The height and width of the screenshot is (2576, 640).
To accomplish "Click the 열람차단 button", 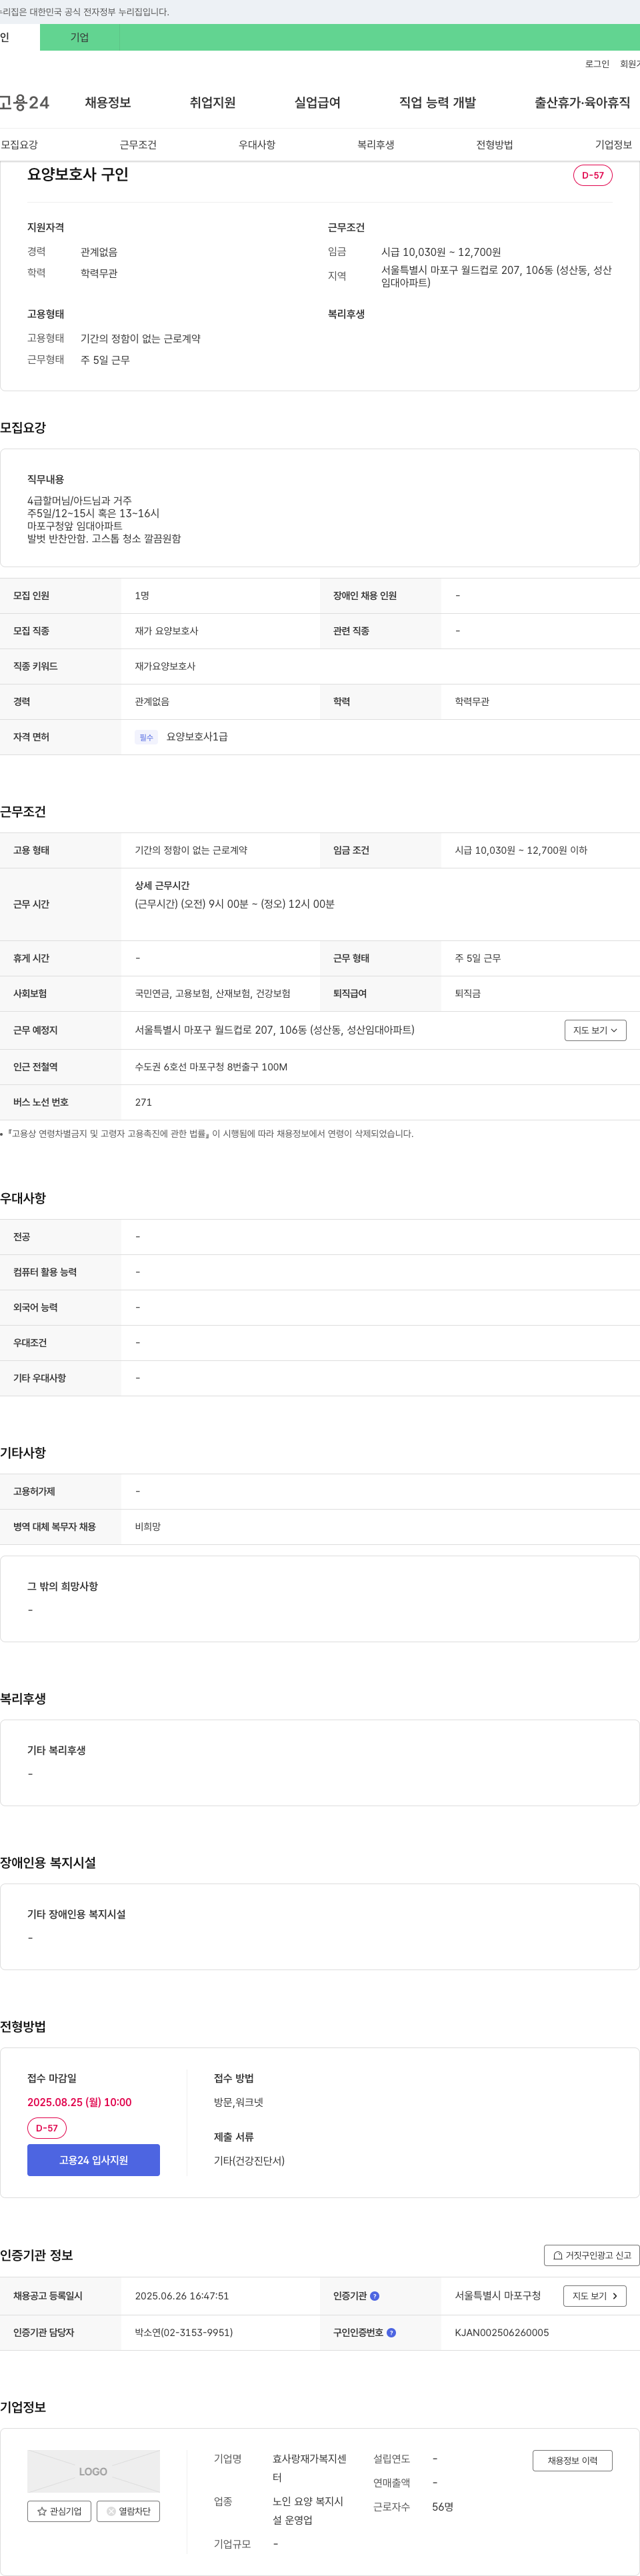I will [128, 2511].
